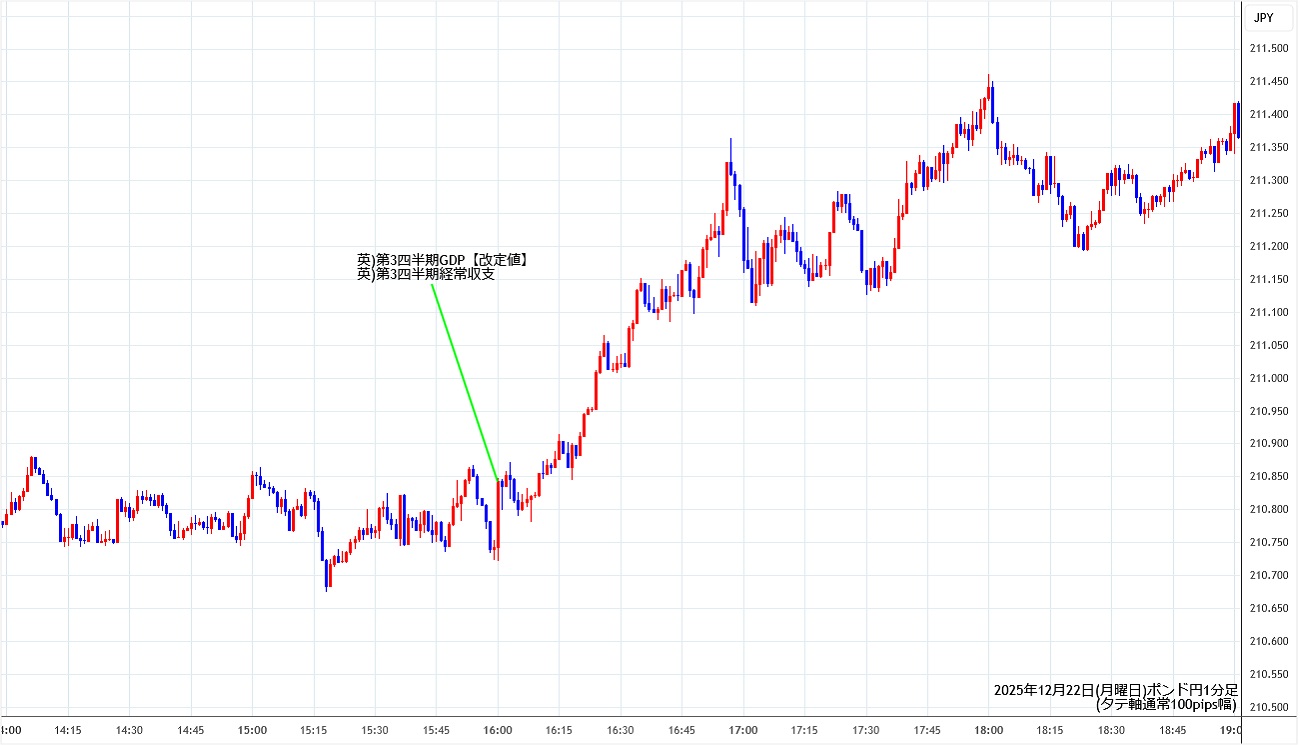Click the 18:00 time axis label
Image resolution: width=1300 pixels, height=745 pixels.
(989, 730)
